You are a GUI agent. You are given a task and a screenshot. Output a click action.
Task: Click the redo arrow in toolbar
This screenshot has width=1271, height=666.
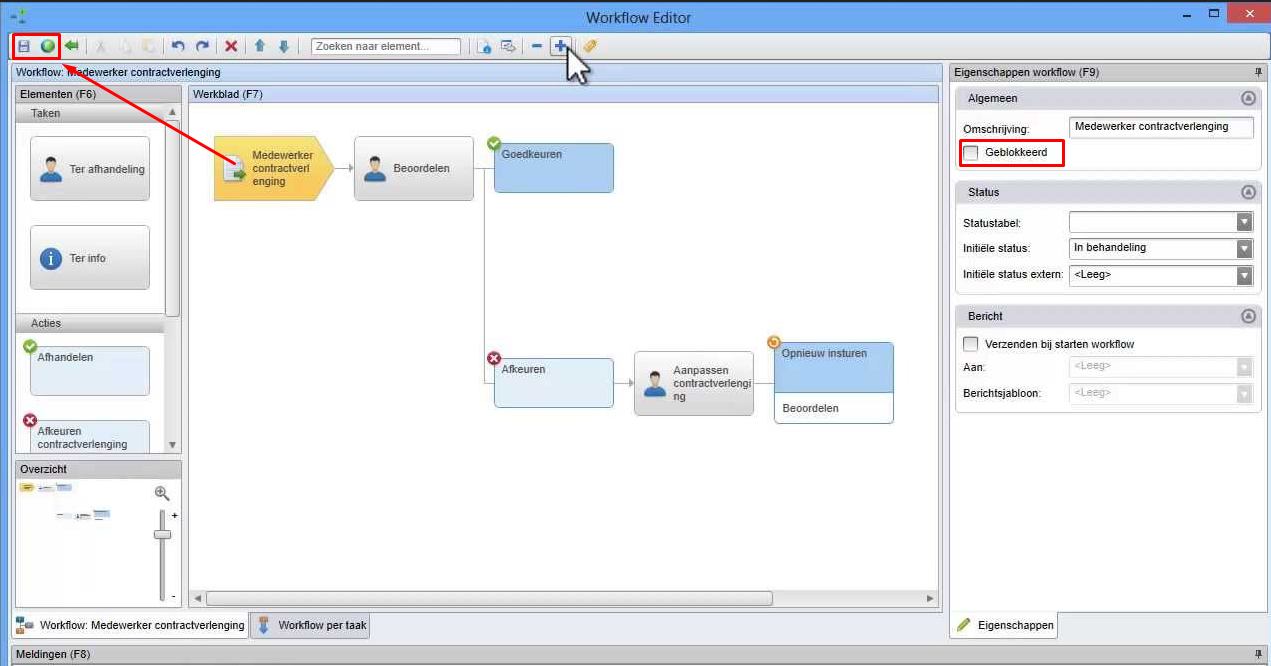coord(202,46)
